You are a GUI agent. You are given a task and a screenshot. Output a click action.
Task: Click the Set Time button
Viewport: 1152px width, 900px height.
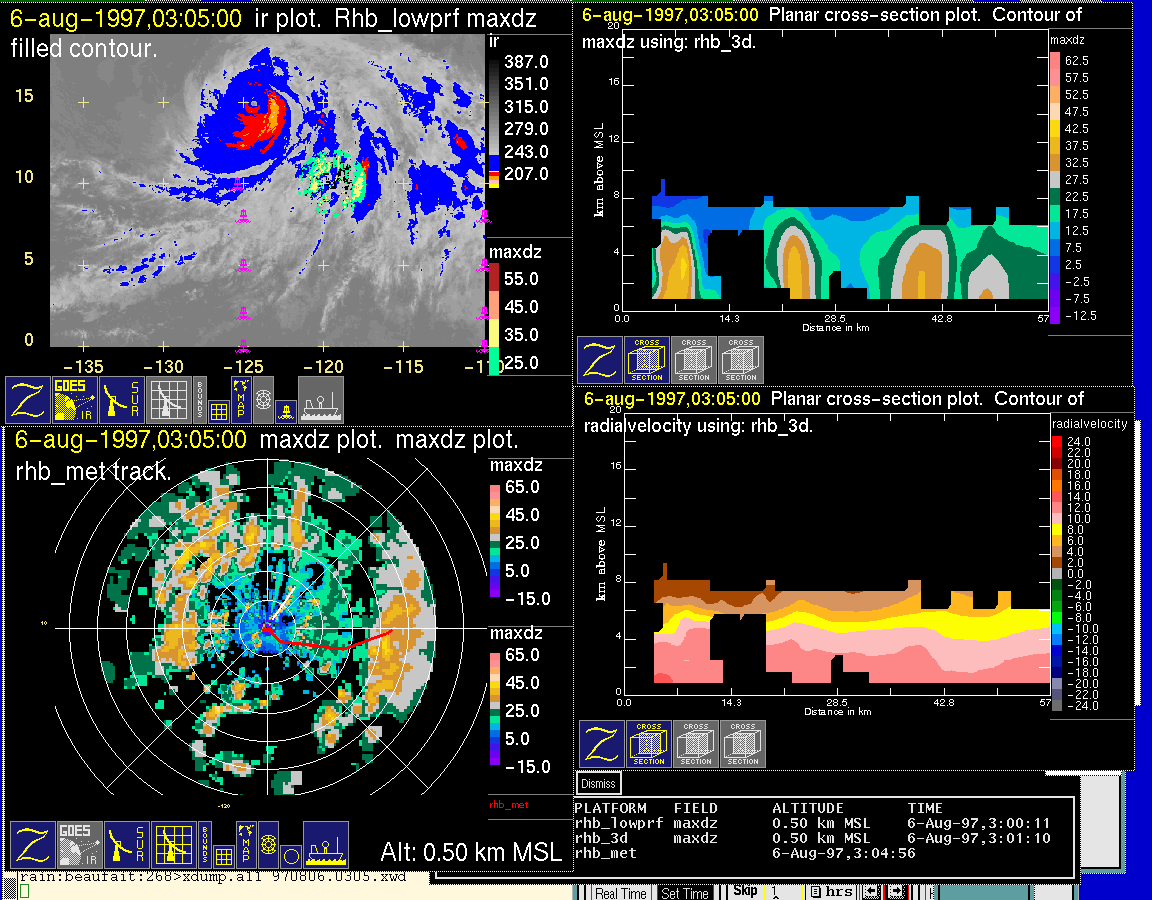(x=686, y=893)
